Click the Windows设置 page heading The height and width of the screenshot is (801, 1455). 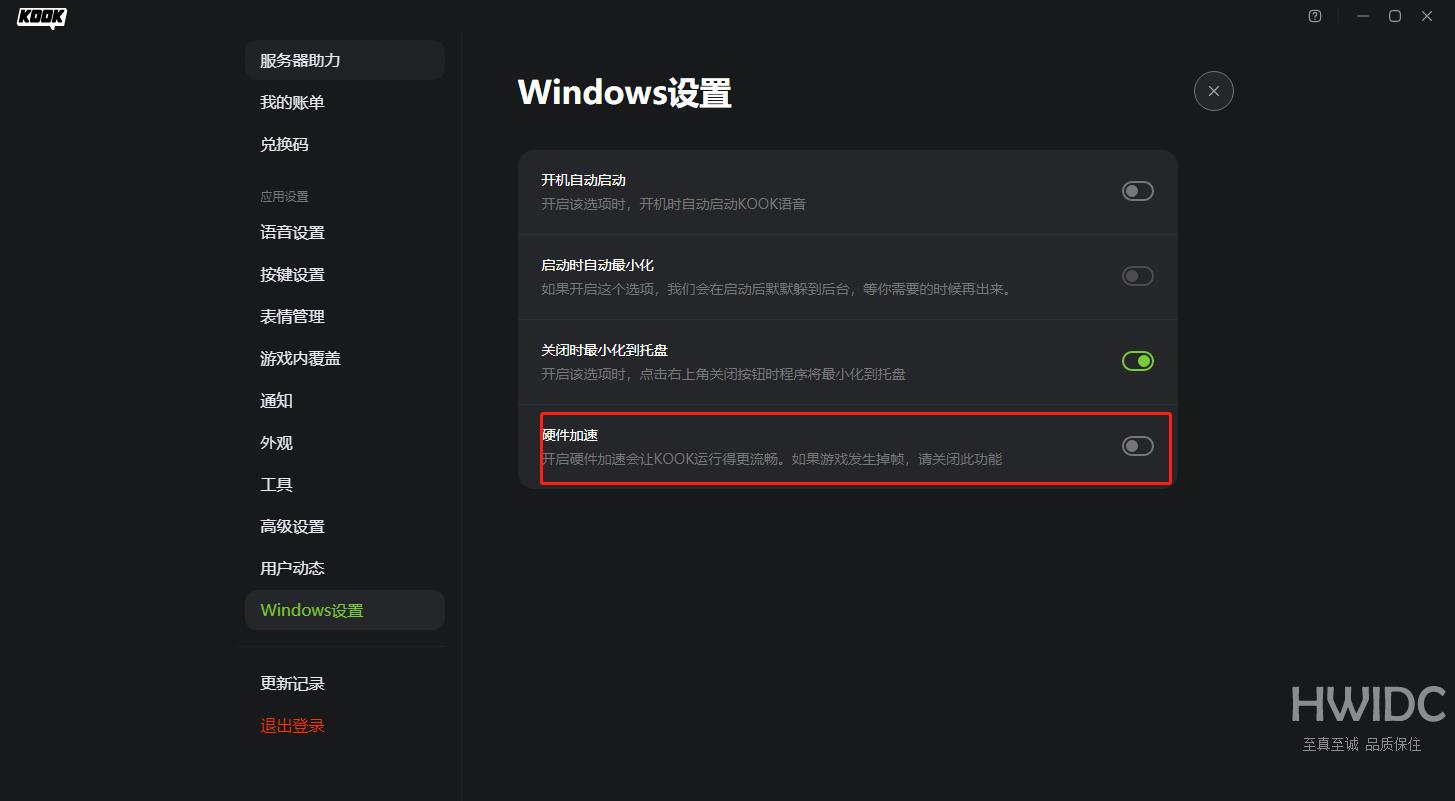tap(625, 93)
